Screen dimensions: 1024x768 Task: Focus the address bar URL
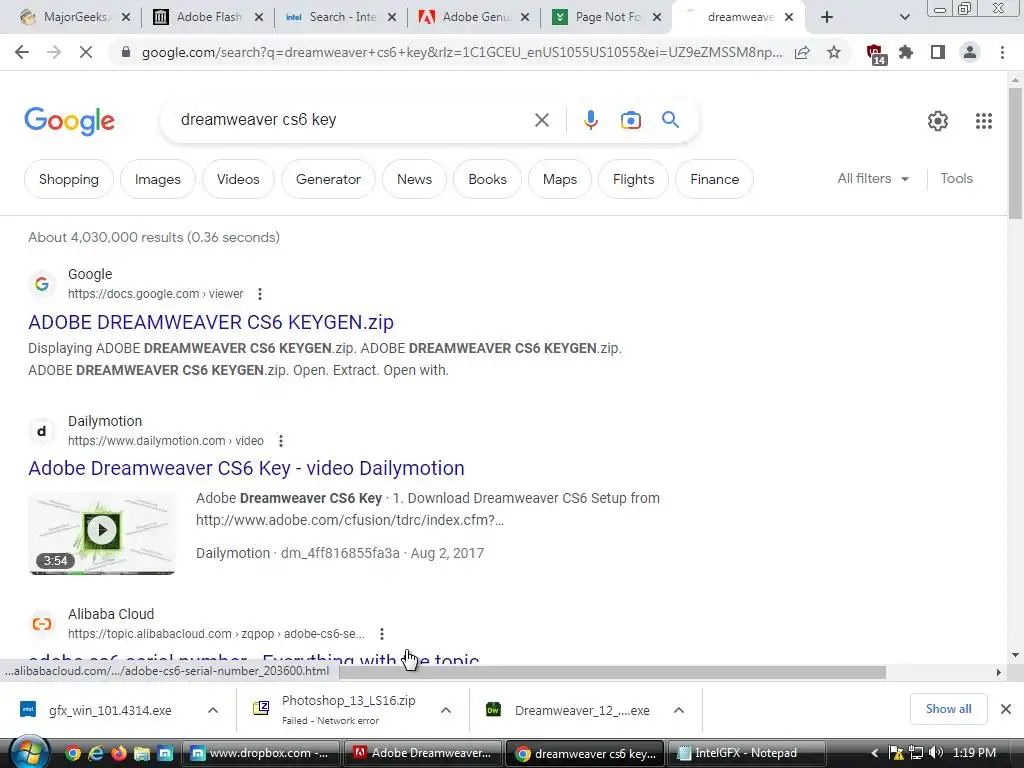tap(461, 52)
